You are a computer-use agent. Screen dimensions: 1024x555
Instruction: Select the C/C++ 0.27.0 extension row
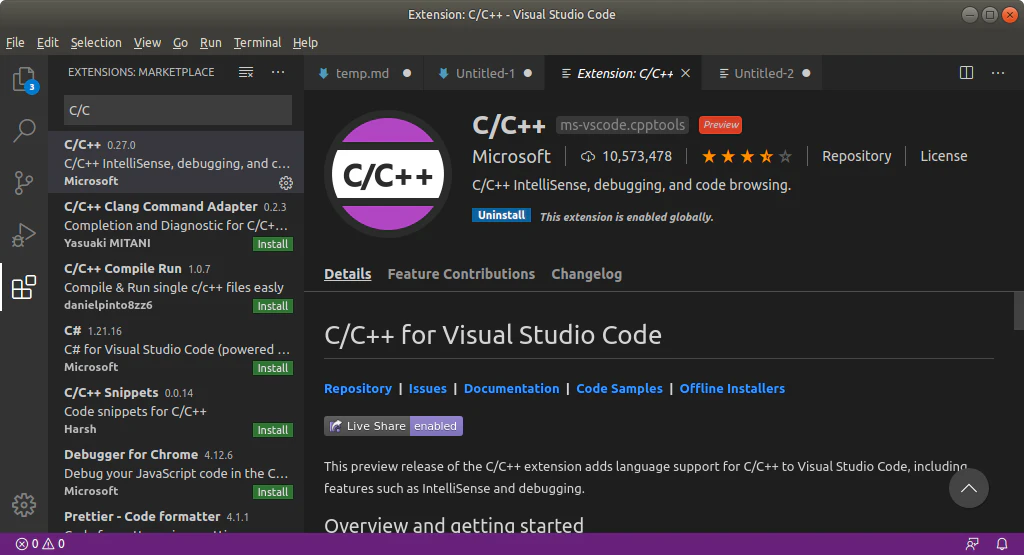click(x=176, y=162)
